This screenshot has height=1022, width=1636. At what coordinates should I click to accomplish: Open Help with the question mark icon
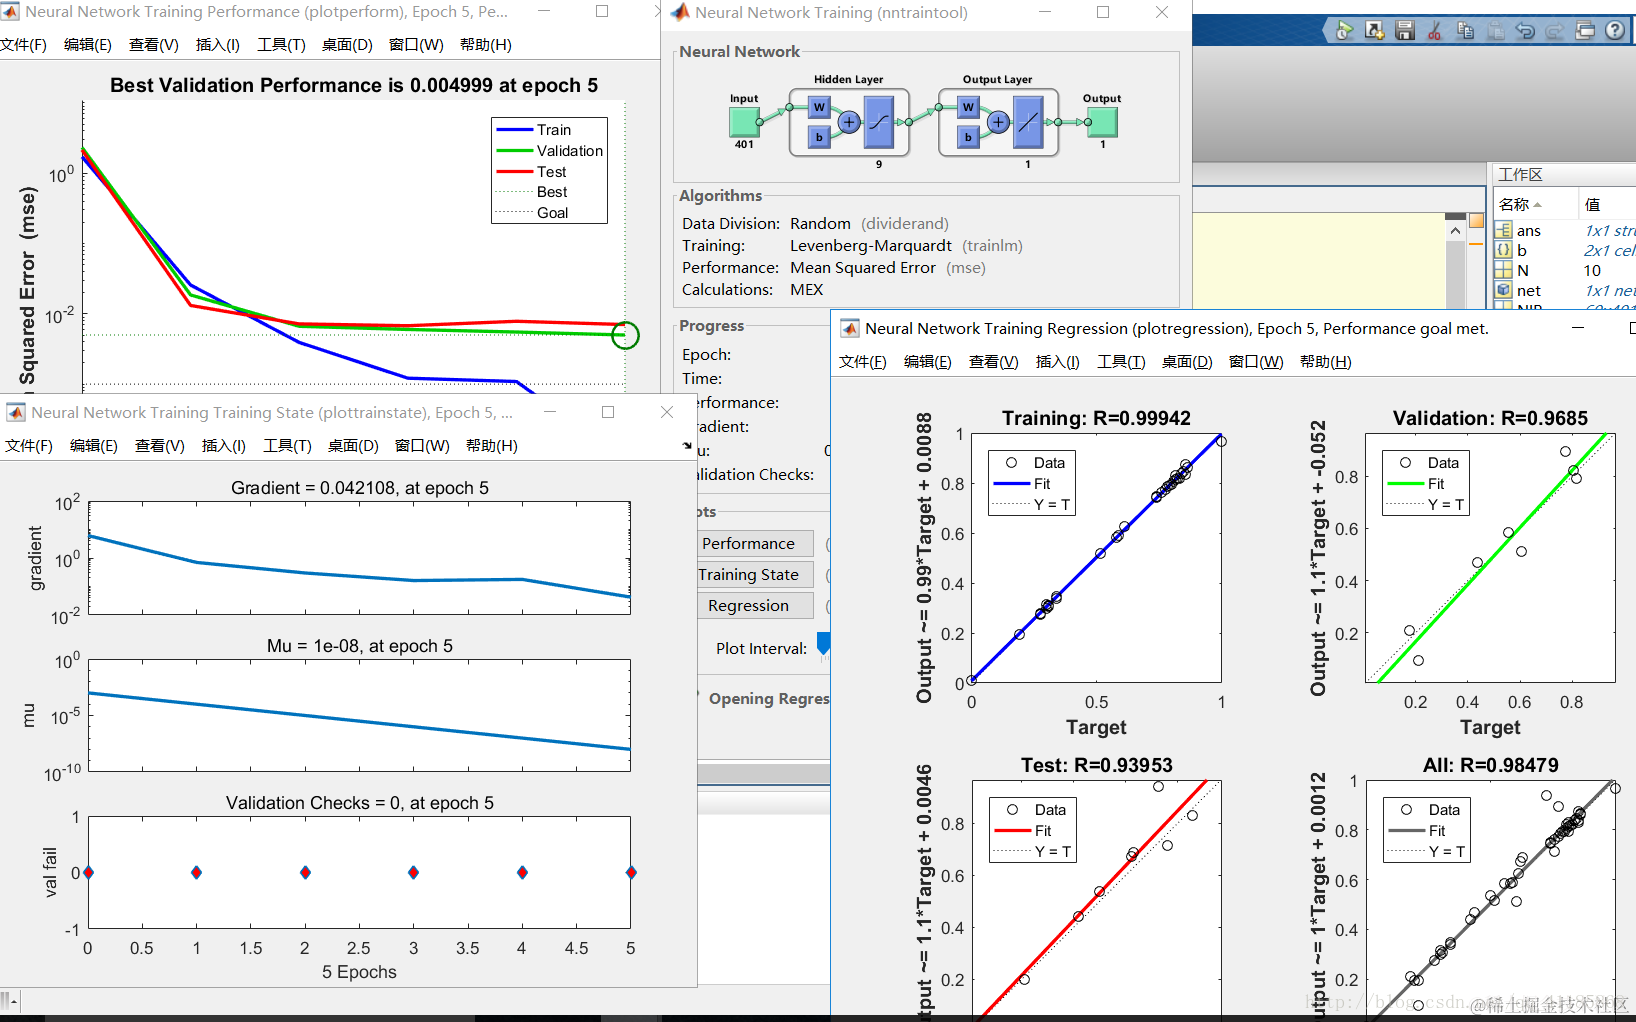click(x=1615, y=31)
